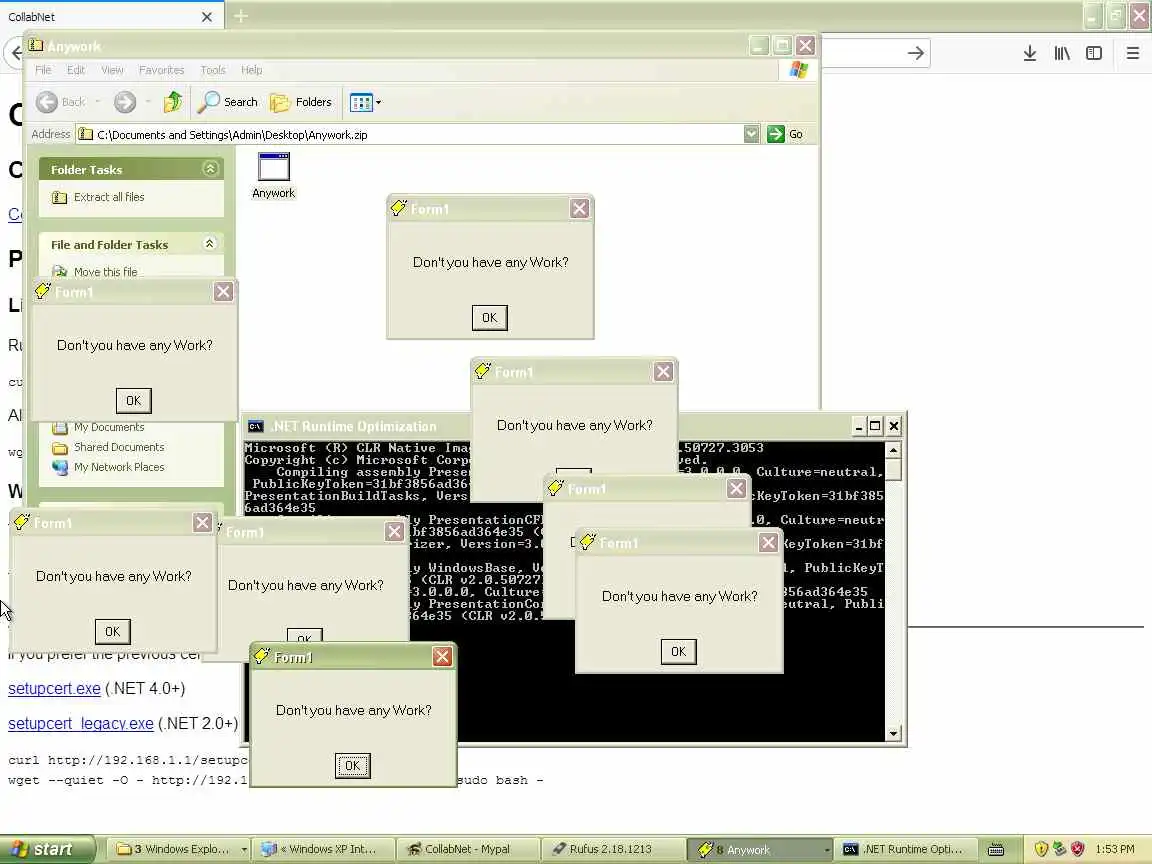Open the File menu in Anywork window
Viewport: 1152px width, 864px height.
[x=43, y=70]
